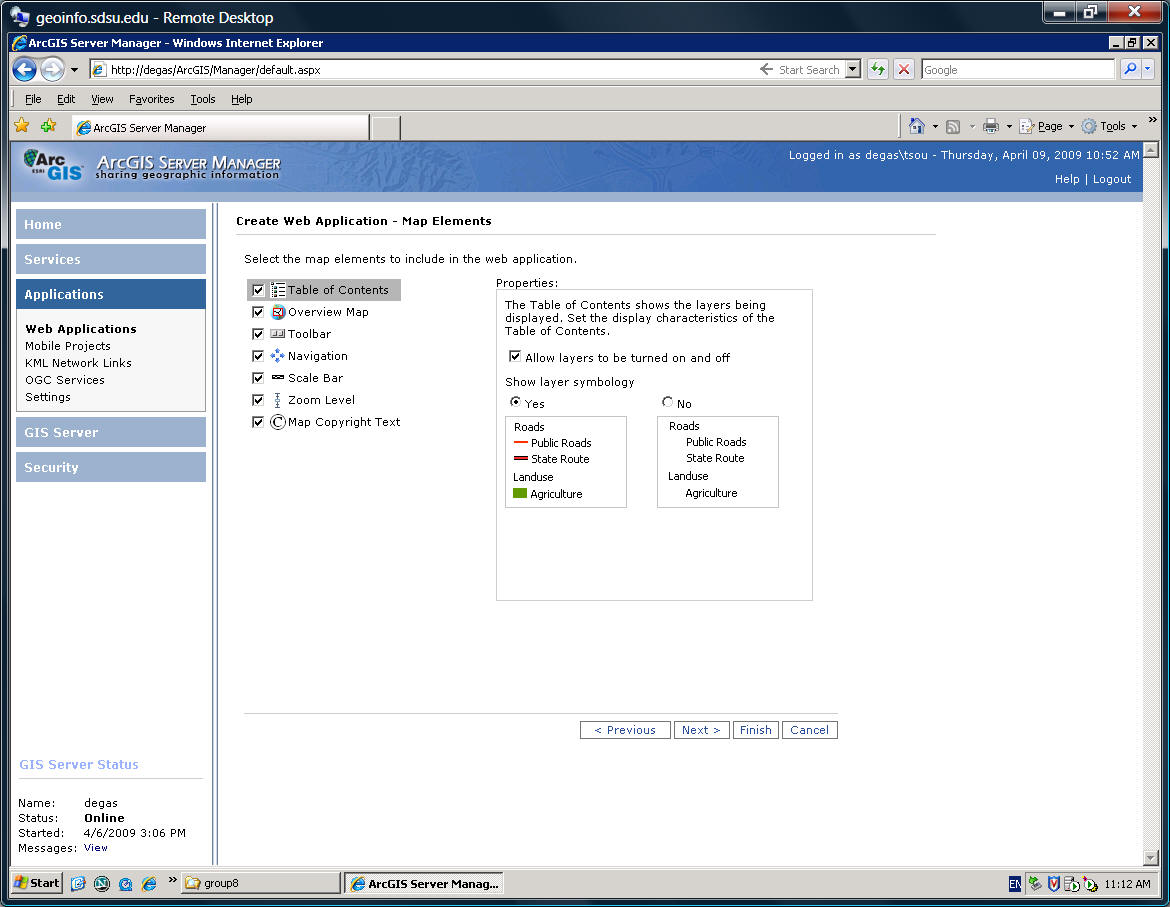
Task: Uncheck the Map Copyright Text checkbox
Action: click(258, 422)
